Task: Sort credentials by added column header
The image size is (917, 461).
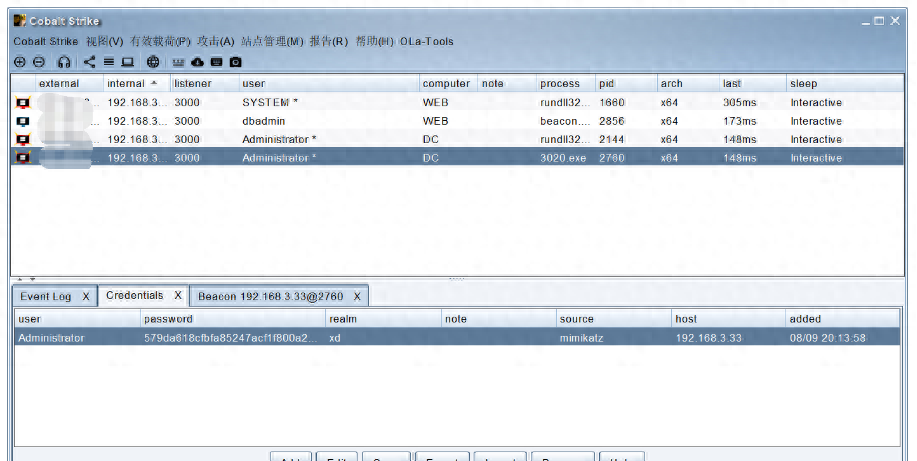Action: coord(843,319)
